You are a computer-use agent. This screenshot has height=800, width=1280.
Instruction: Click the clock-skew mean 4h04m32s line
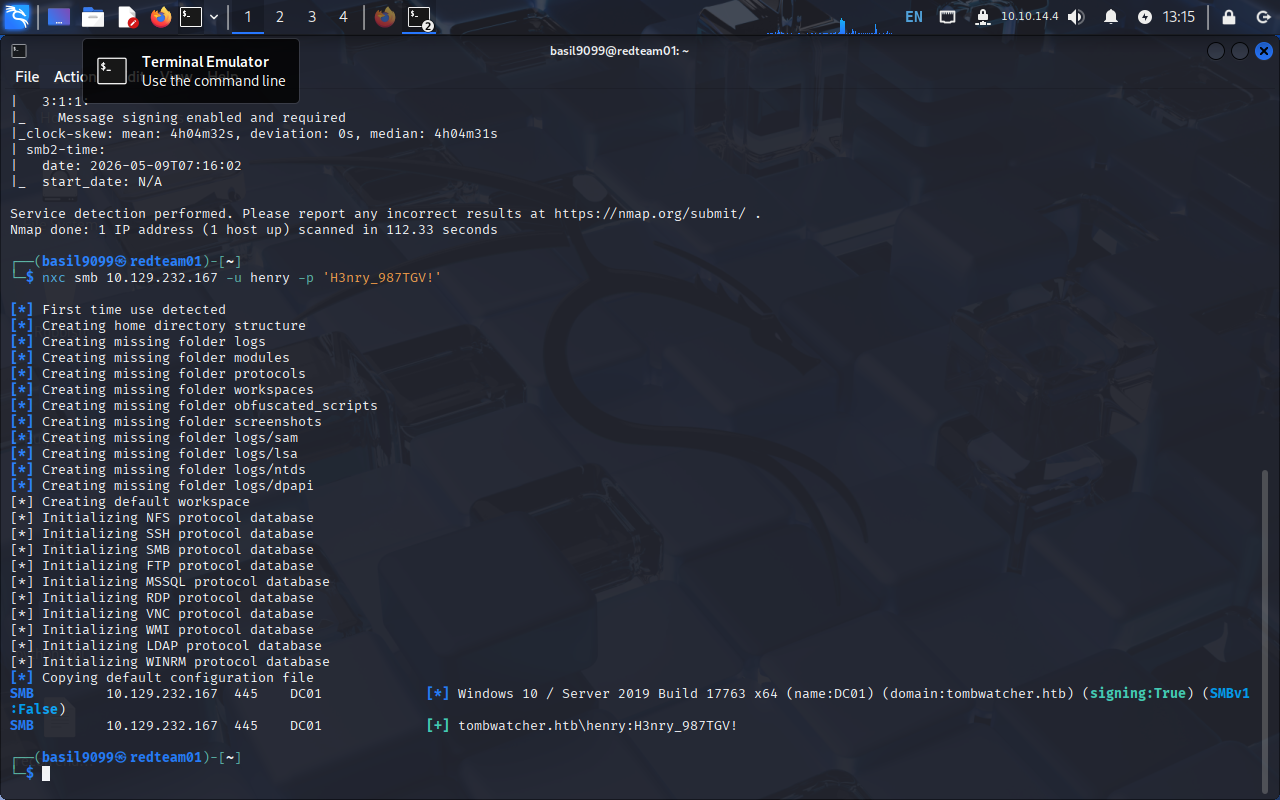pos(254,134)
